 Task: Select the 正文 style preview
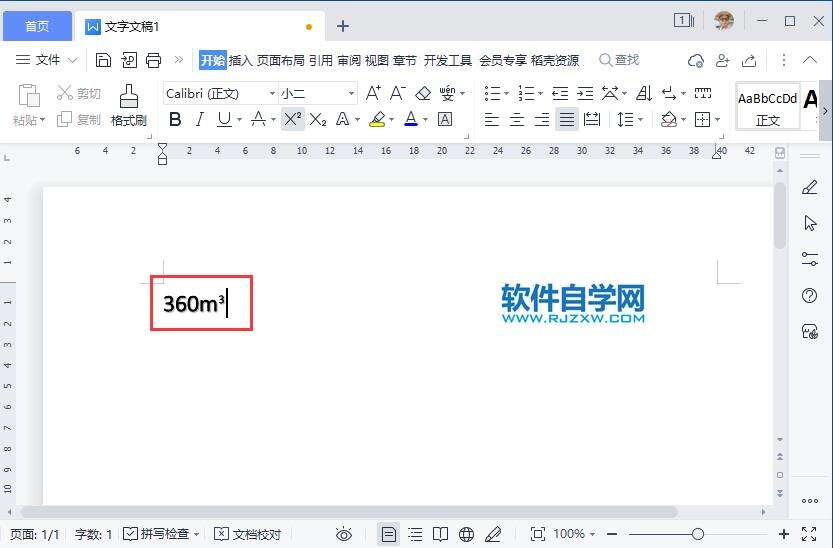[x=768, y=107]
